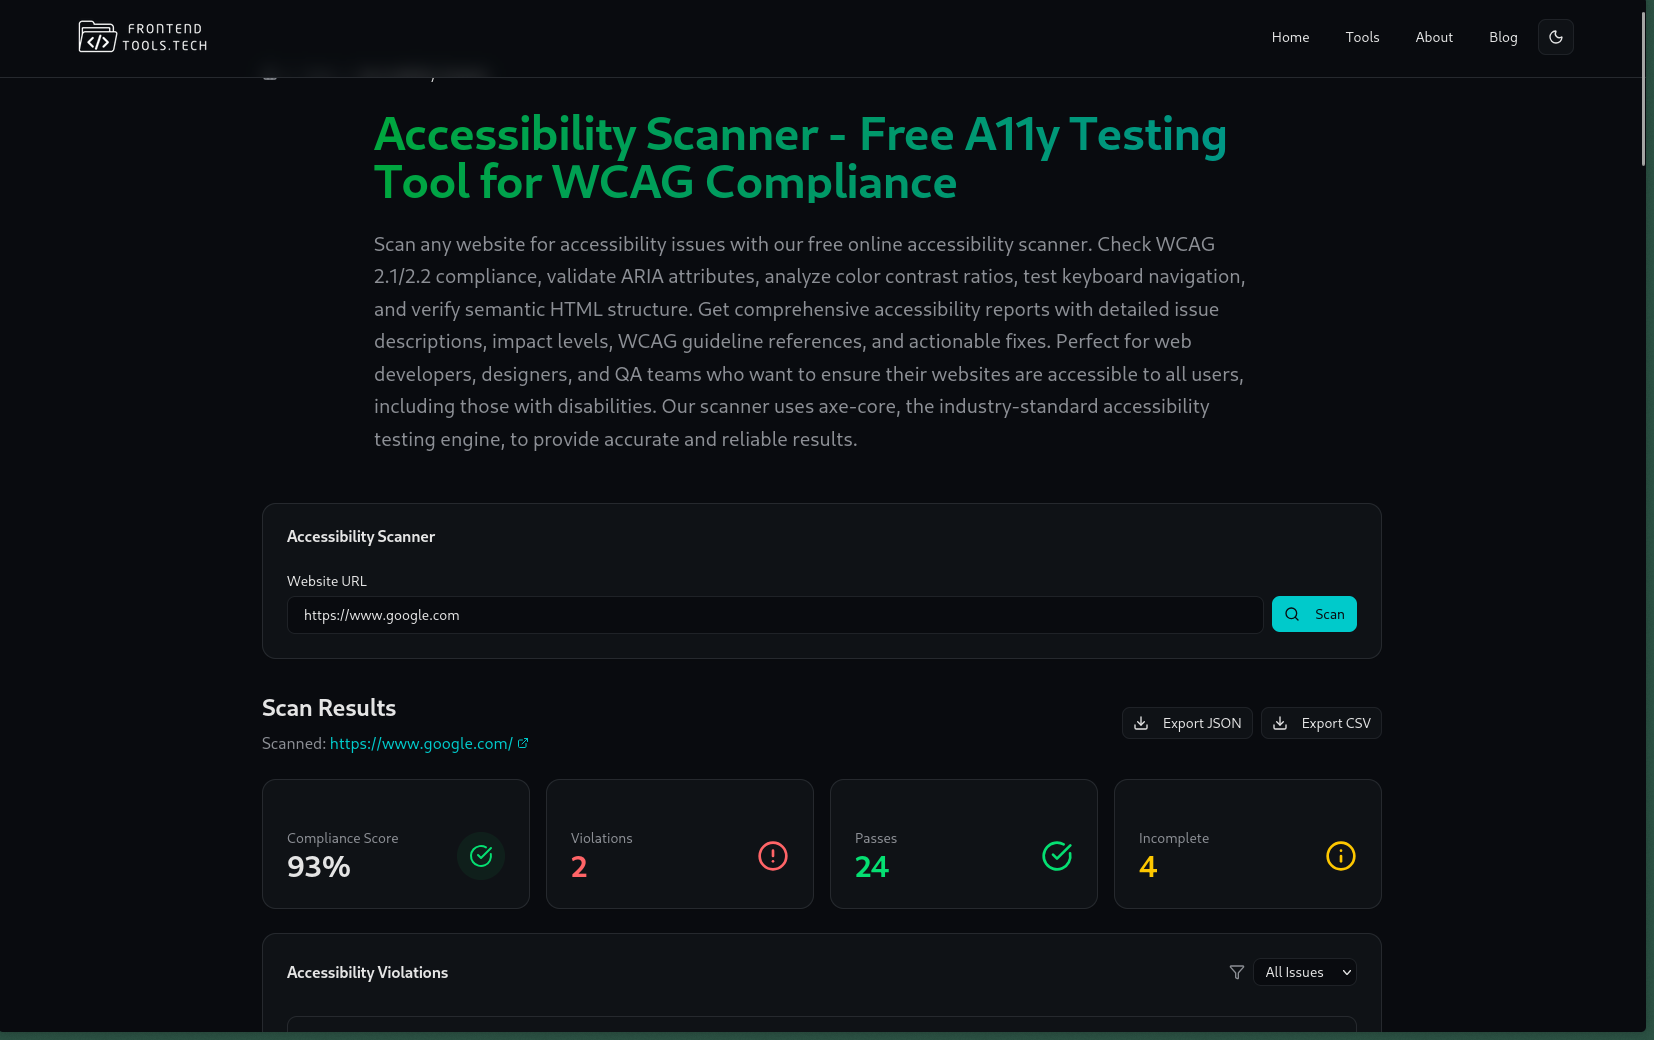The height and width of the screenshot is (1040, 1654).
Task: Click the Website URL input field
Action: click(775, 615)
